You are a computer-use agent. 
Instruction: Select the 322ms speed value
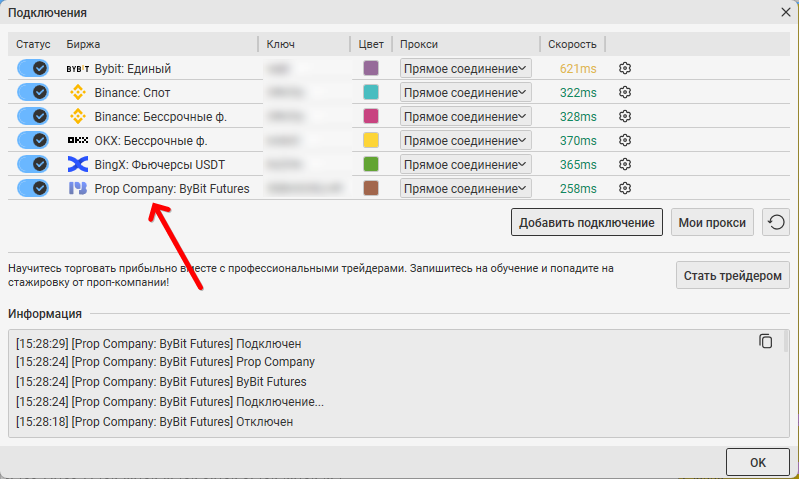[x=578, y=93]
